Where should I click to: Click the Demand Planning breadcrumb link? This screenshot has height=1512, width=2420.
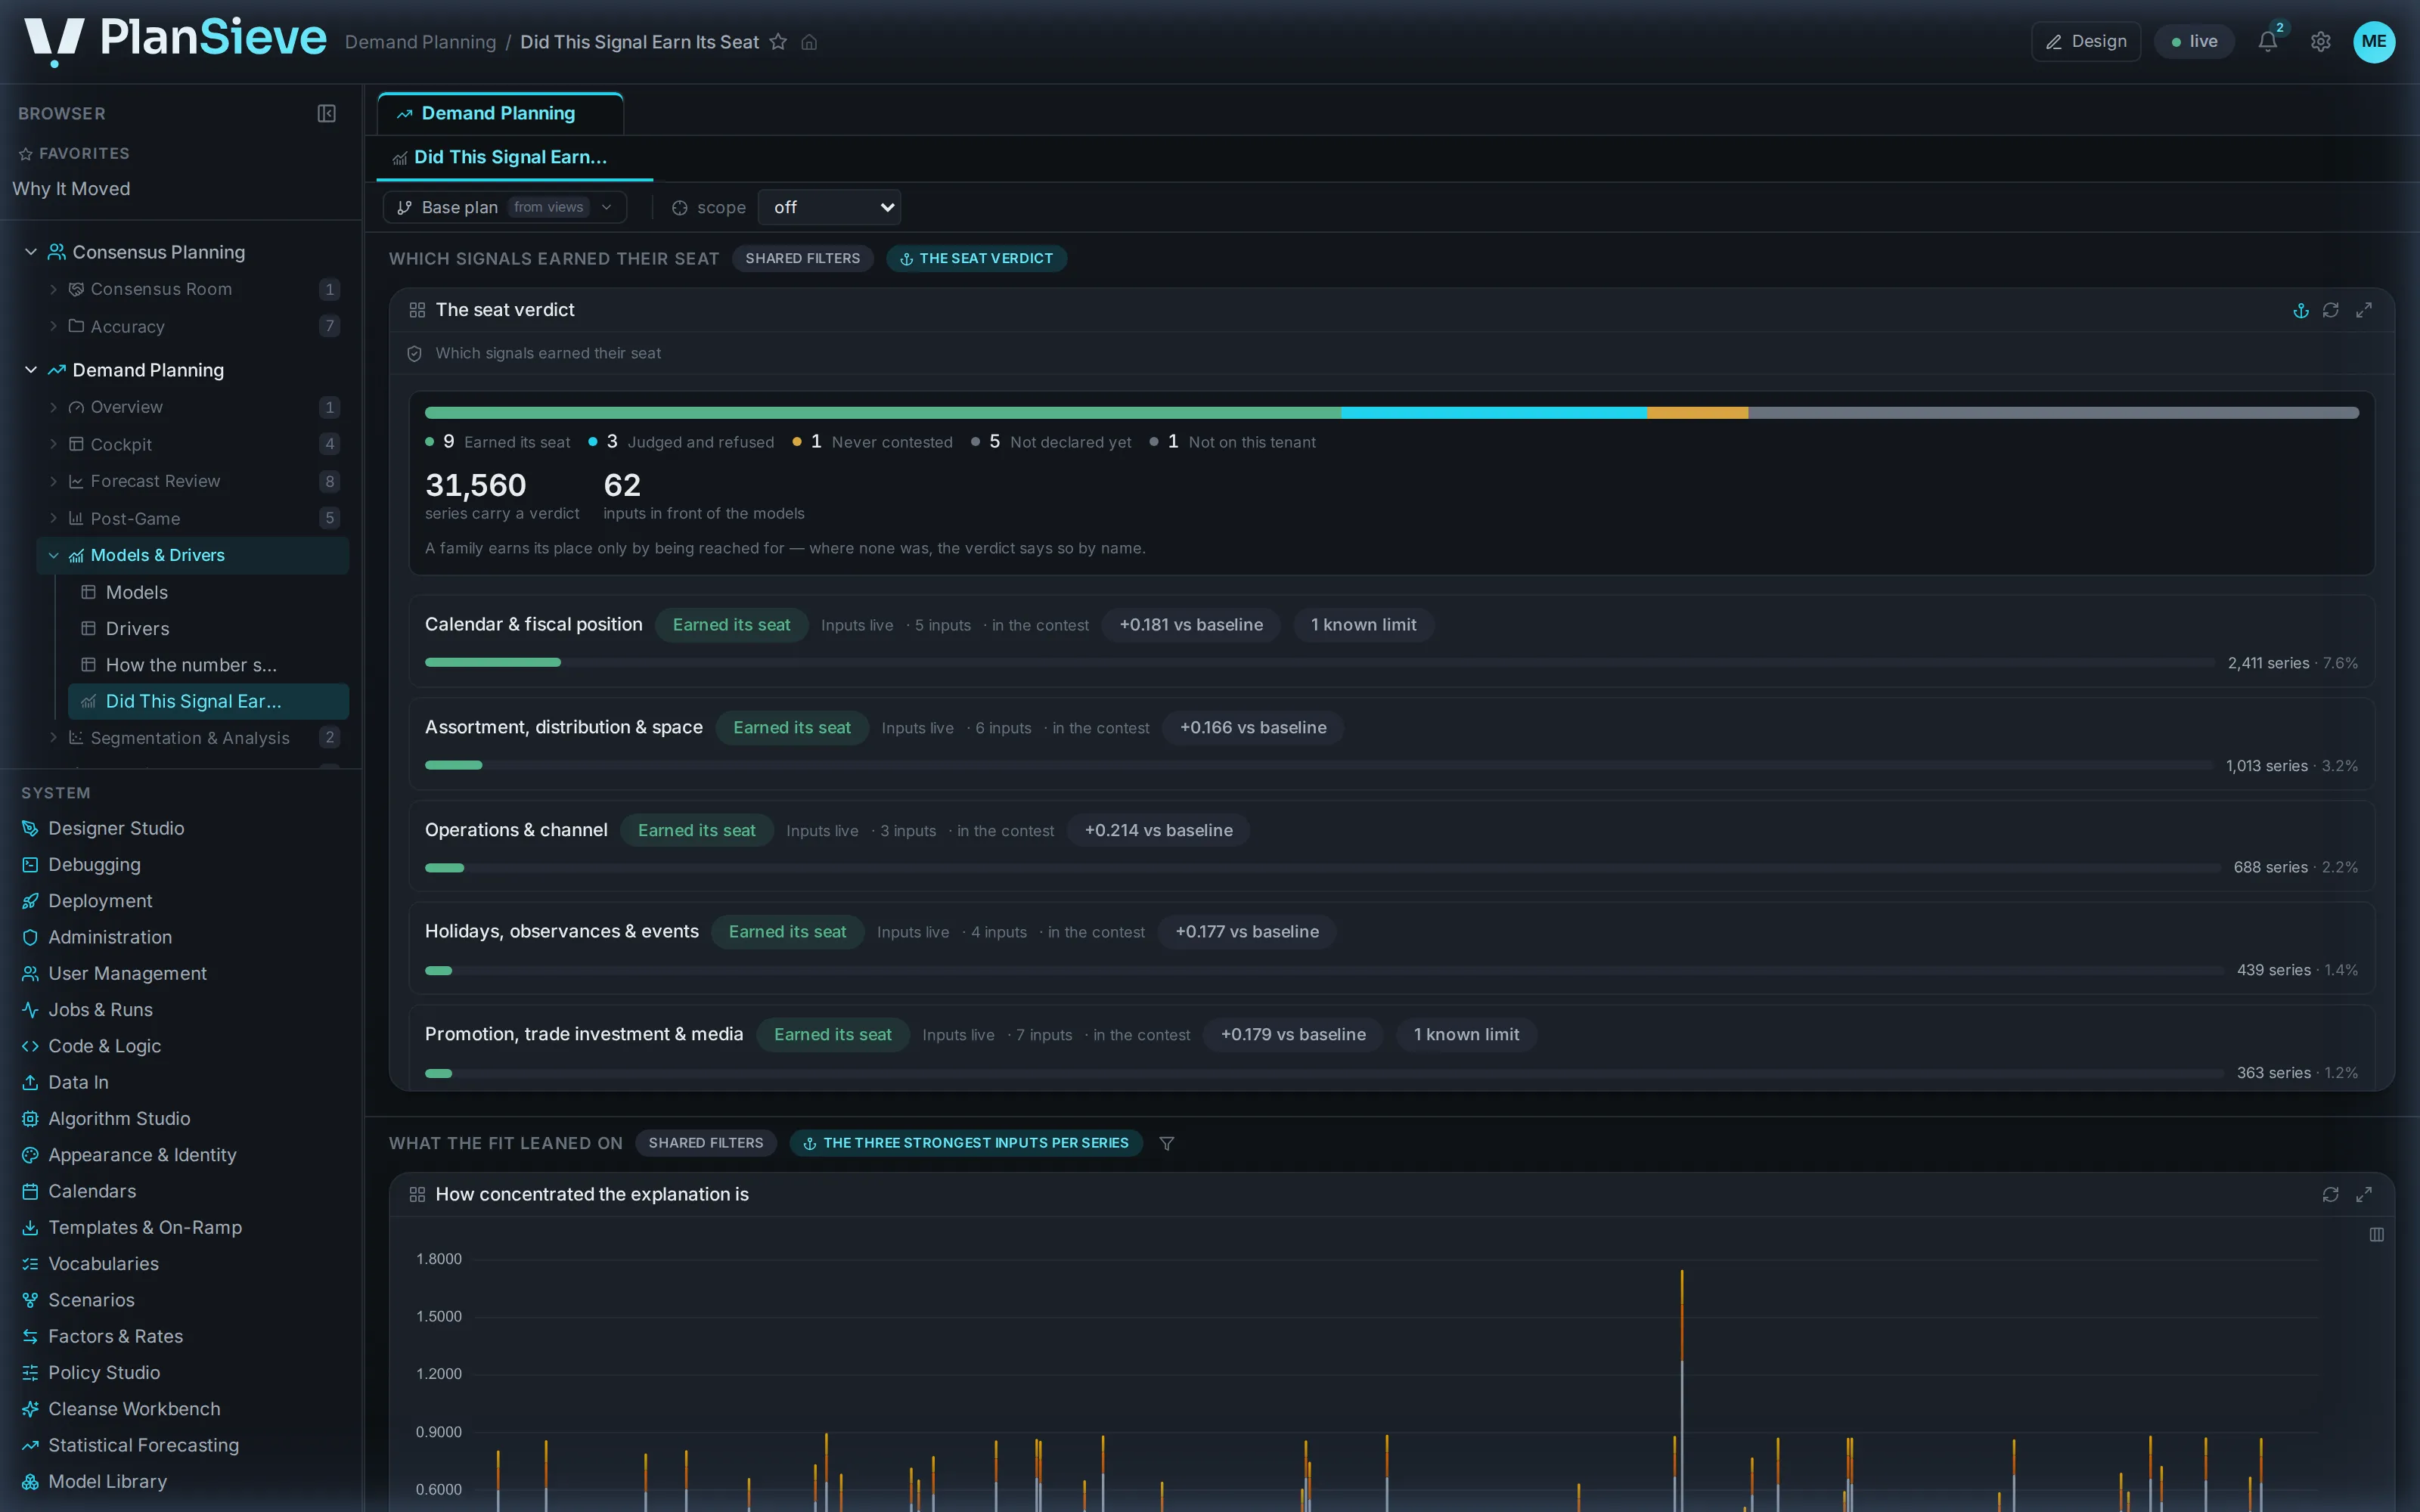point(420,42)
